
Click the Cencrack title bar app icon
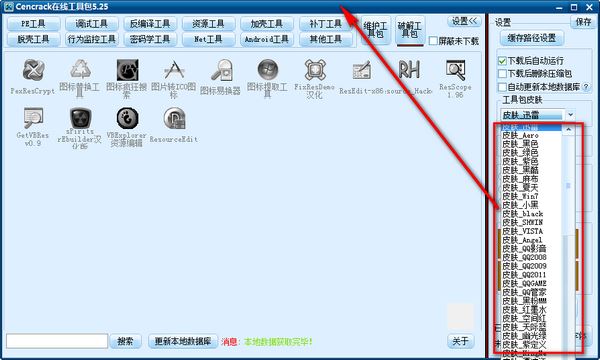[8, 7]
